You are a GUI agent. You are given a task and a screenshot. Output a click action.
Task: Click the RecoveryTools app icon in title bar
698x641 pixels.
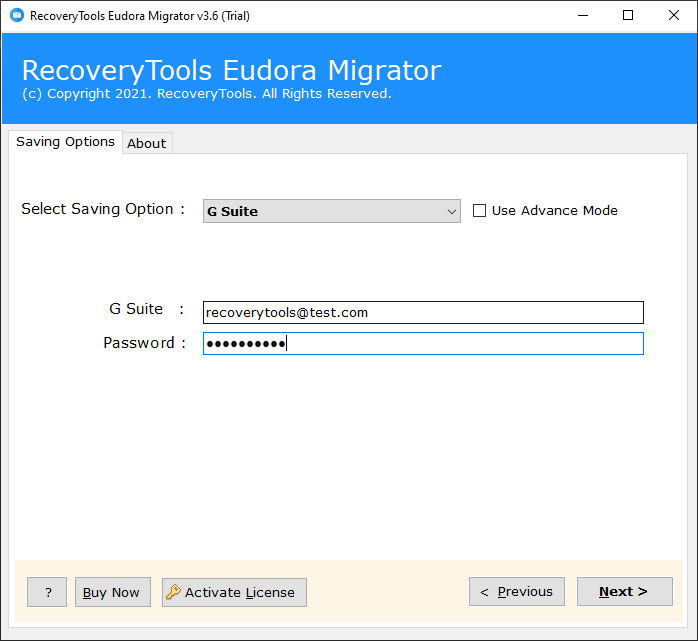point(17,16)
